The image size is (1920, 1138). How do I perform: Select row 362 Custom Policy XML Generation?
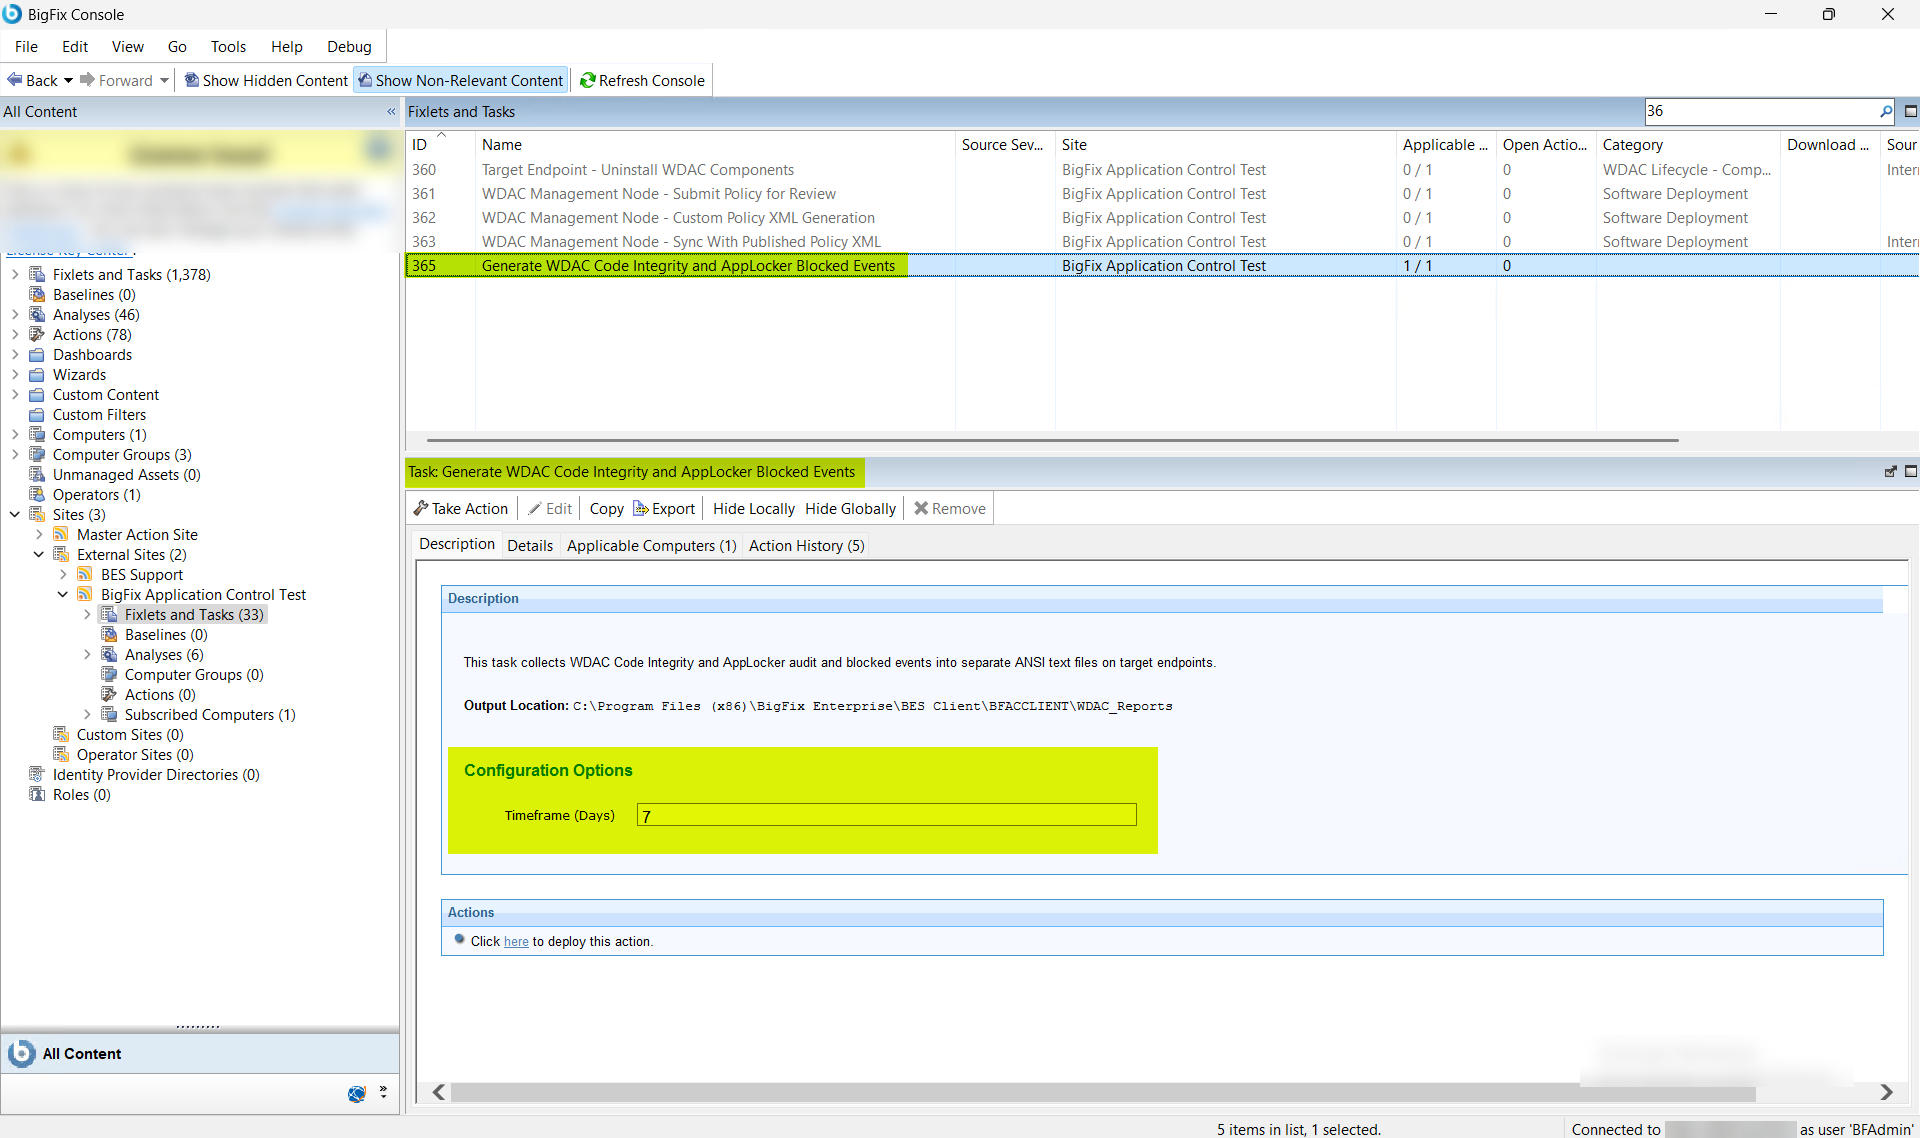1162,218
